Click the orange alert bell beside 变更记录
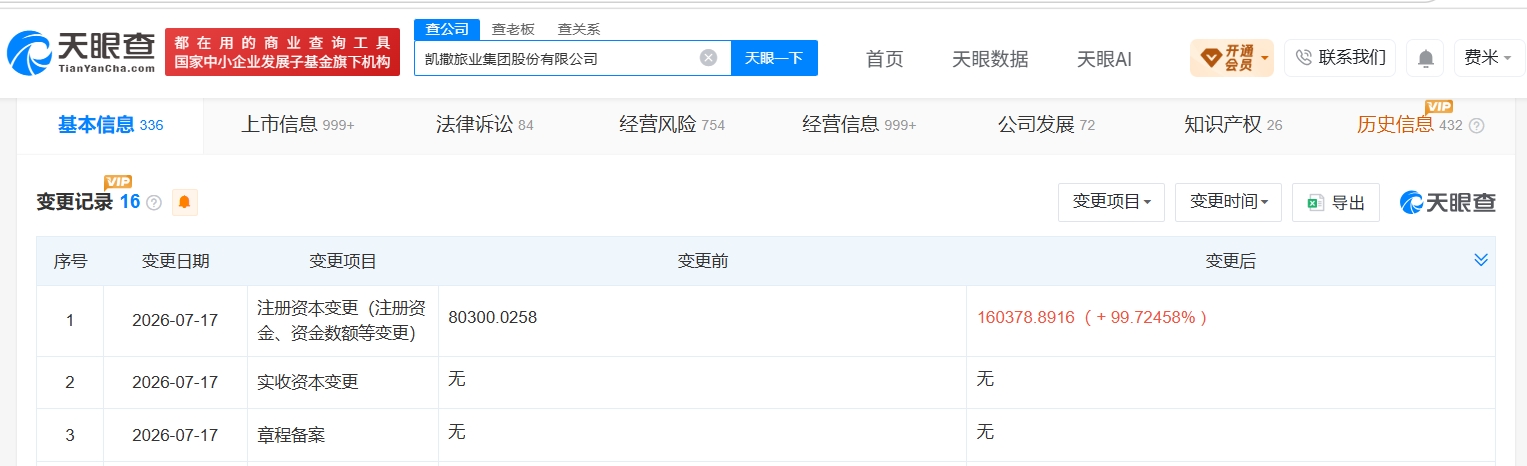 (x=184, y=202)
